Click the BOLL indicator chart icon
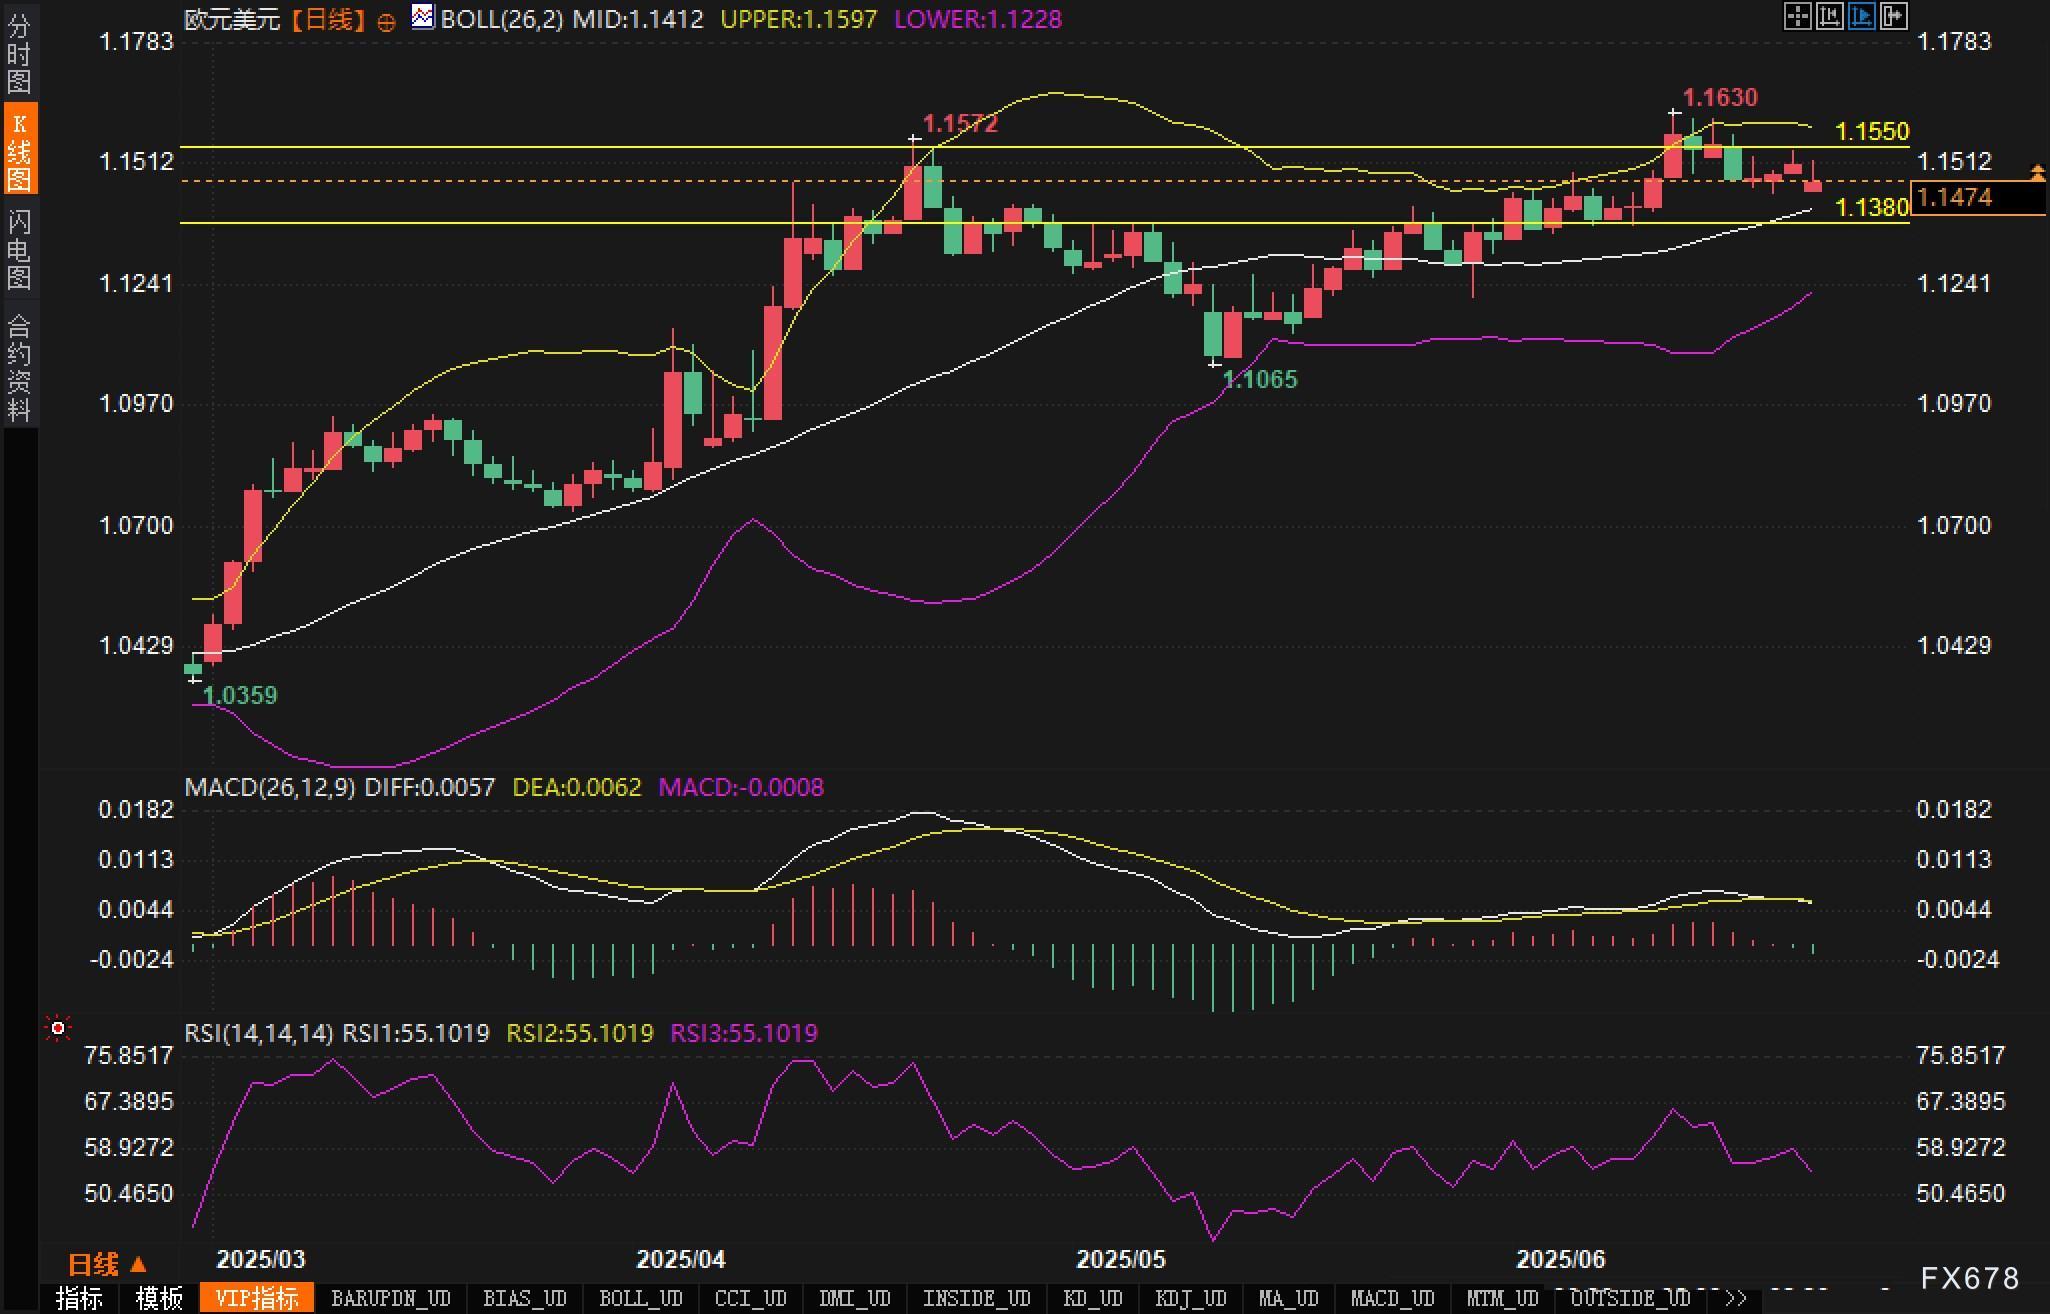This screenshot has height=1314, width=2050. tap(423, 17)
